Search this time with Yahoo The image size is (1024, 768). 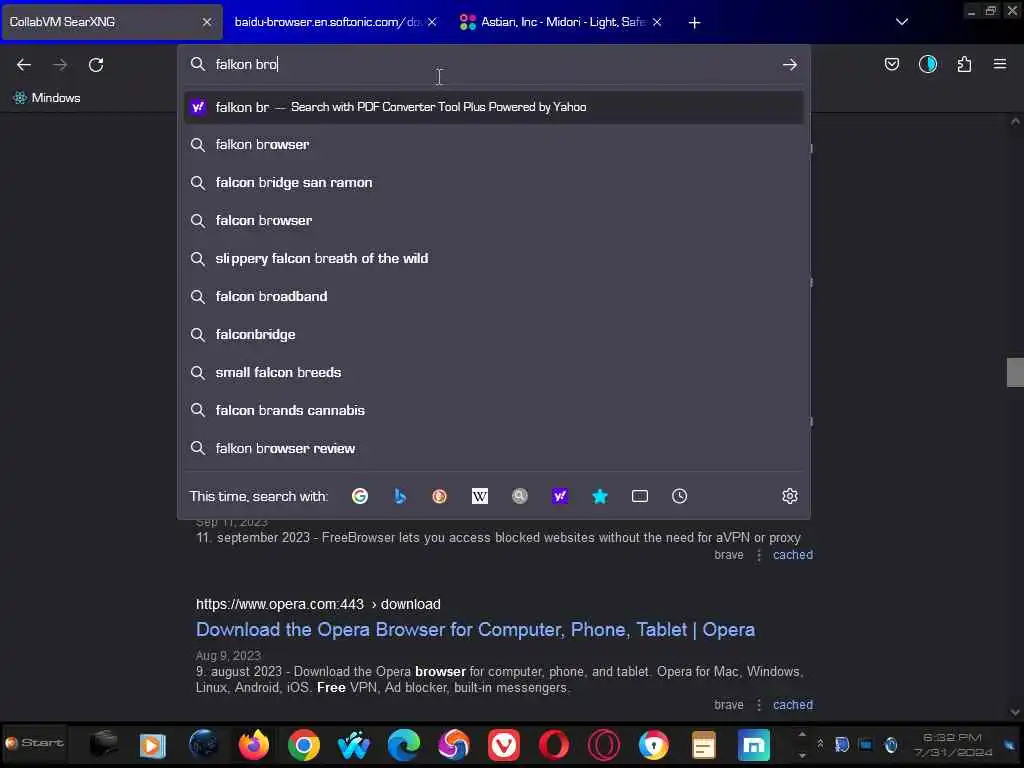coord(560,496)
